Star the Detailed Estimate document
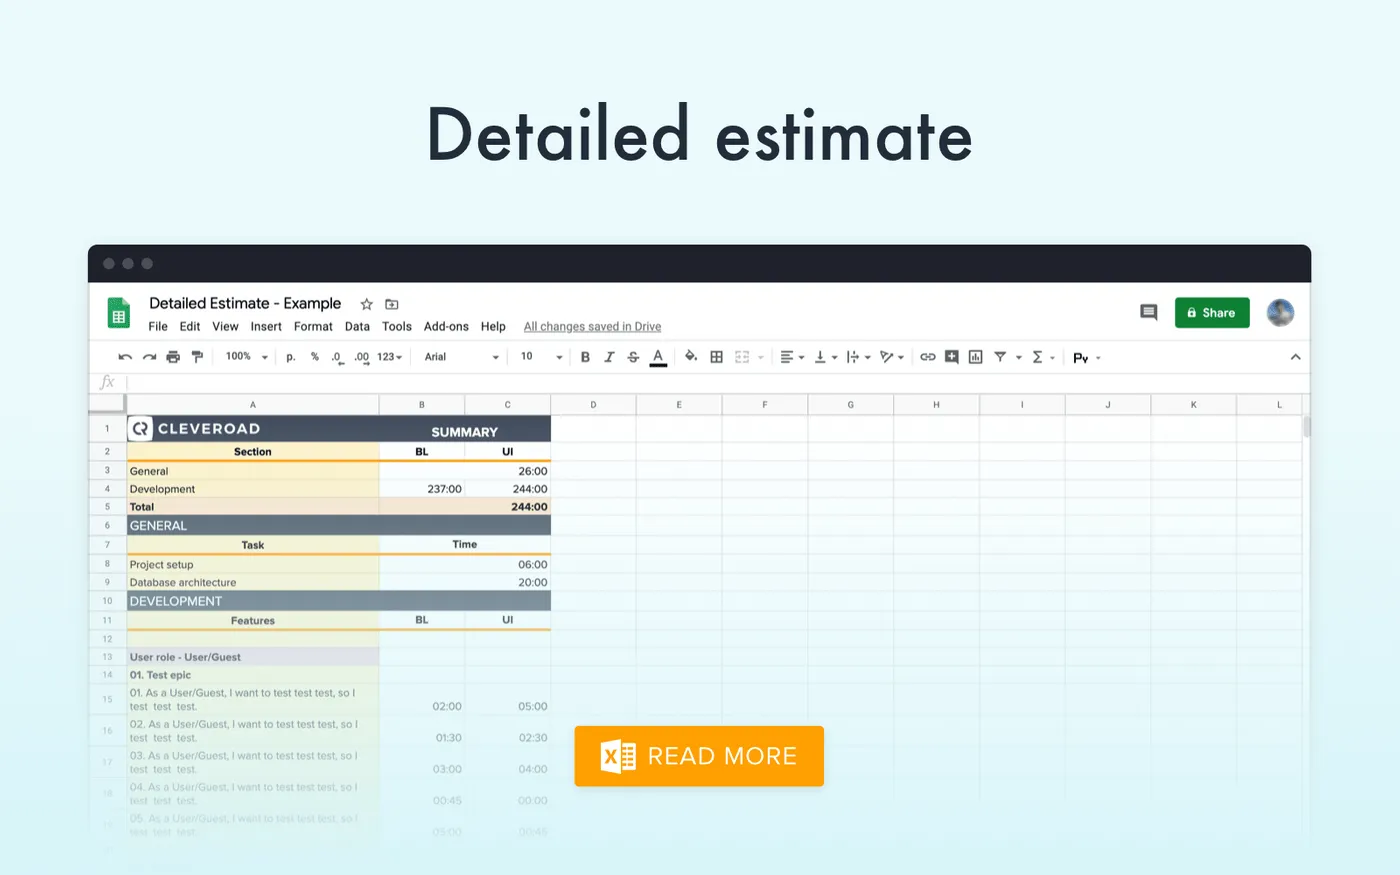Image resolution: width=1400 pixels, height=875 pixels. (366, 304)
